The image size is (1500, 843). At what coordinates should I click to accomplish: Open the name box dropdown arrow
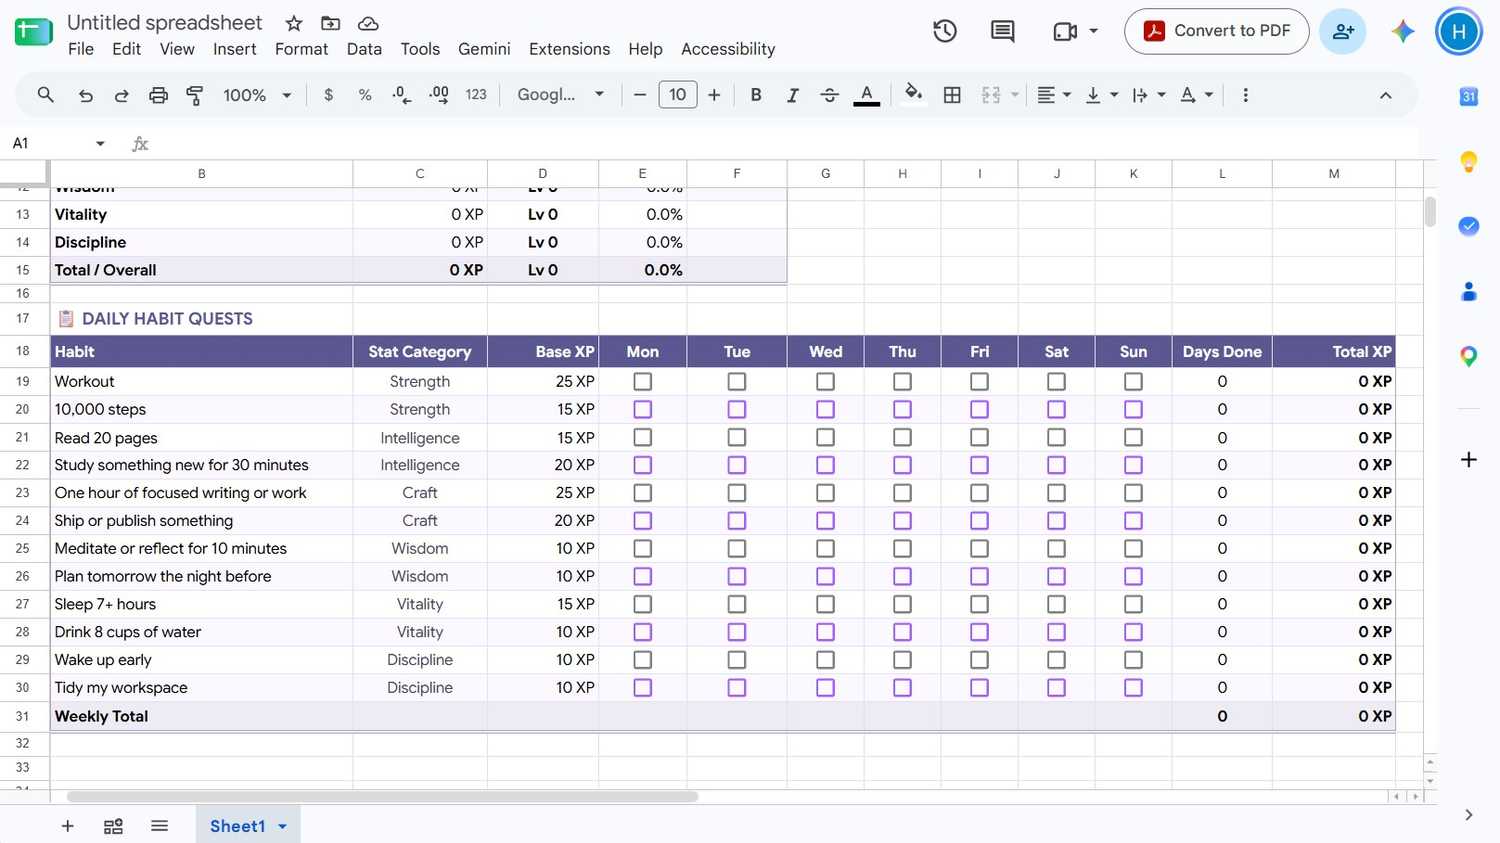click(x=100, y=144)
